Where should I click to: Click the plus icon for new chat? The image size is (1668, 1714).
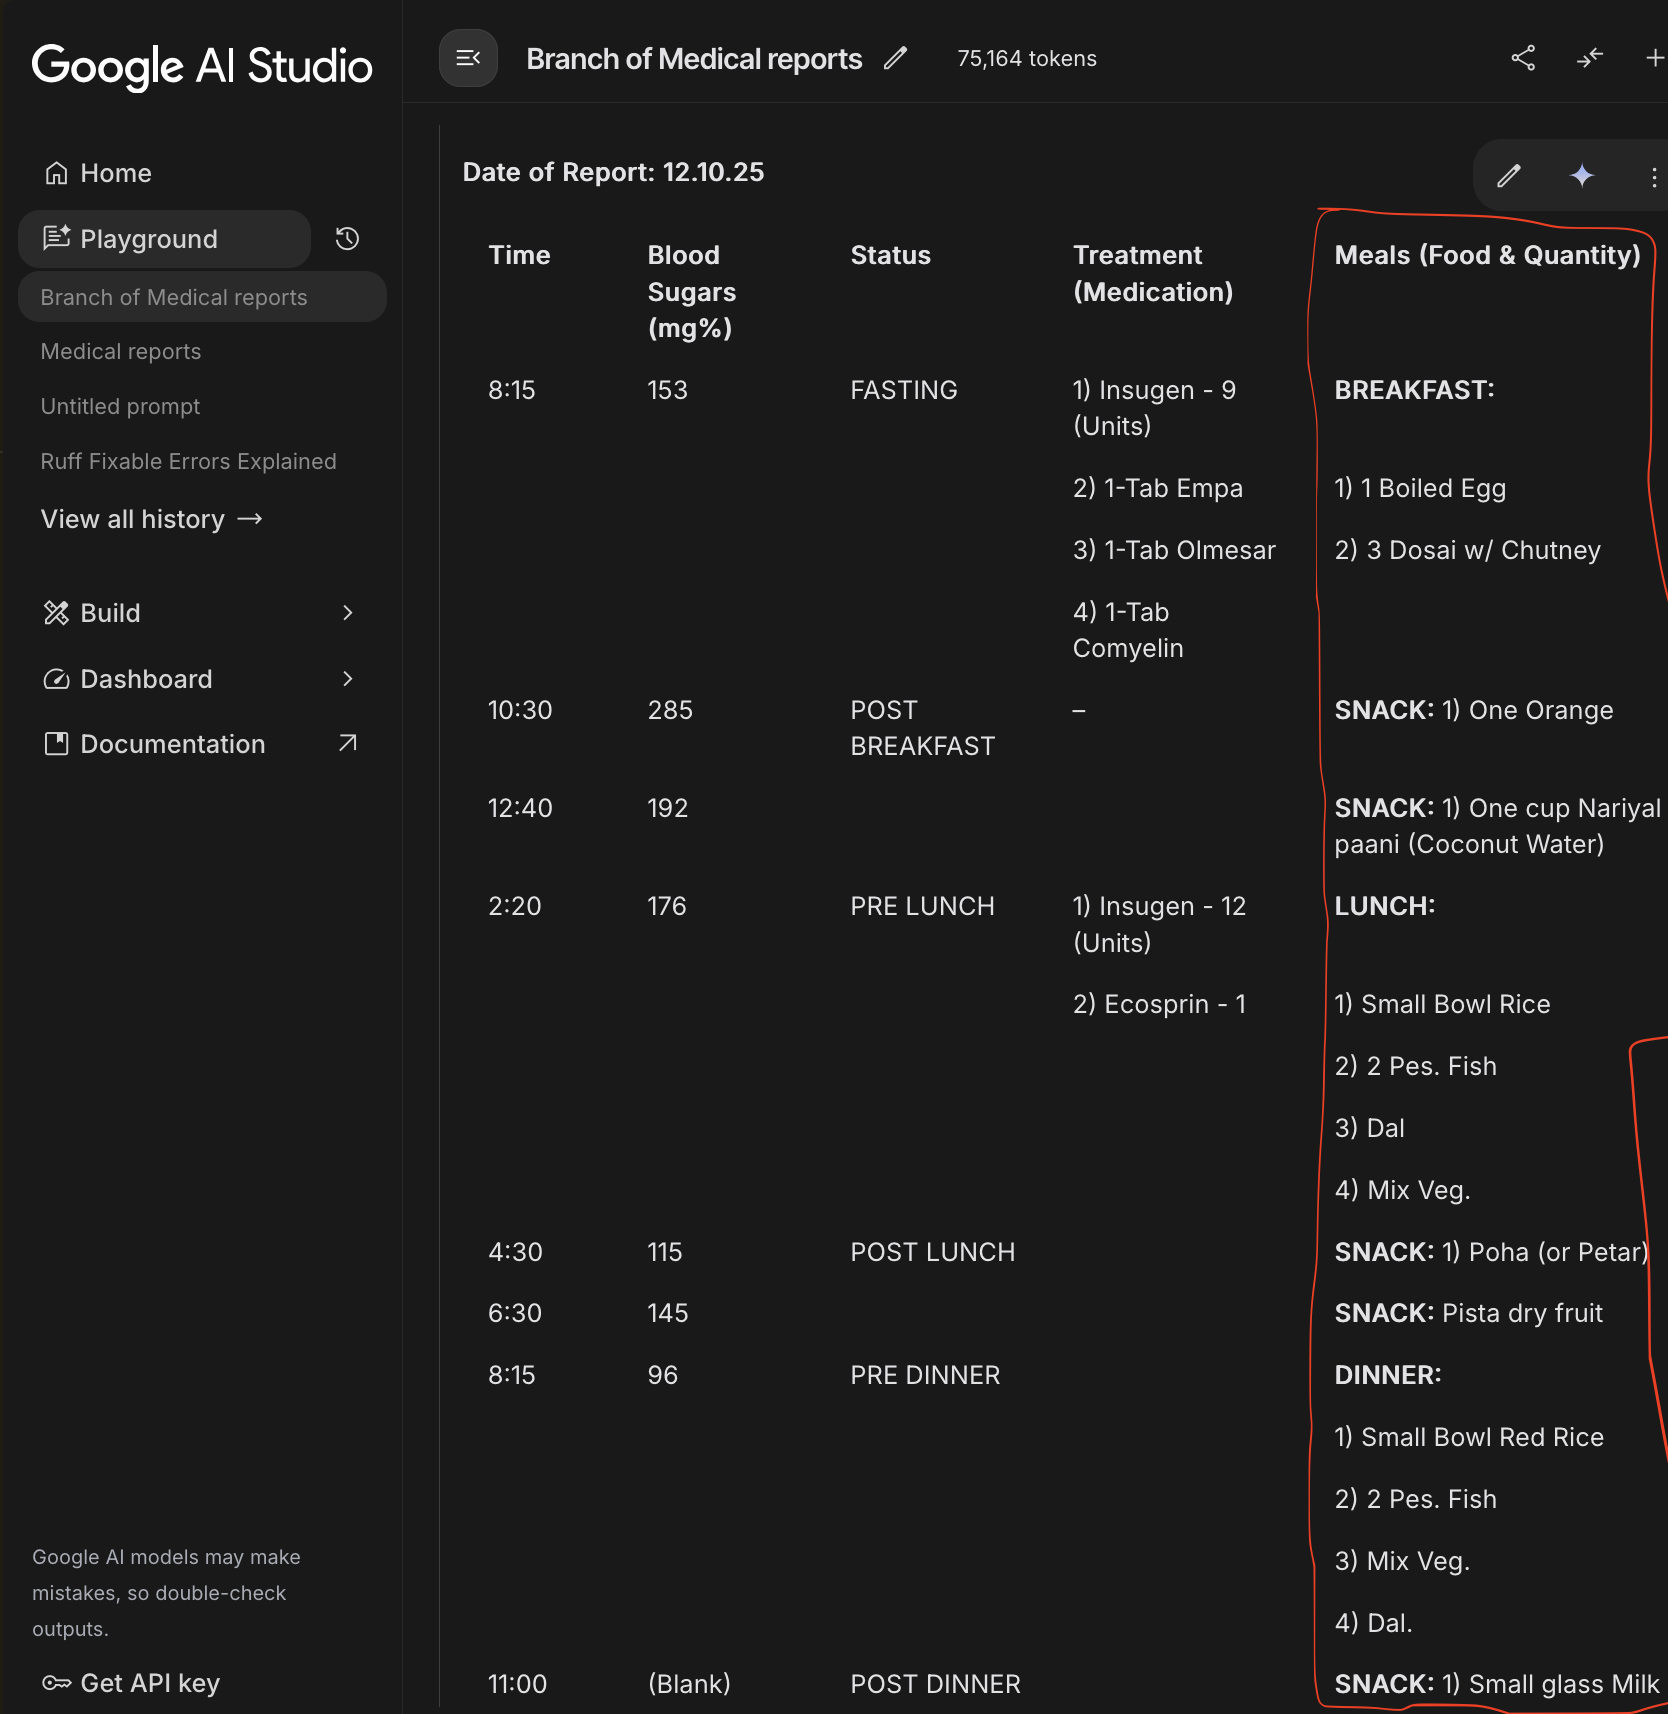(1654, 58)
